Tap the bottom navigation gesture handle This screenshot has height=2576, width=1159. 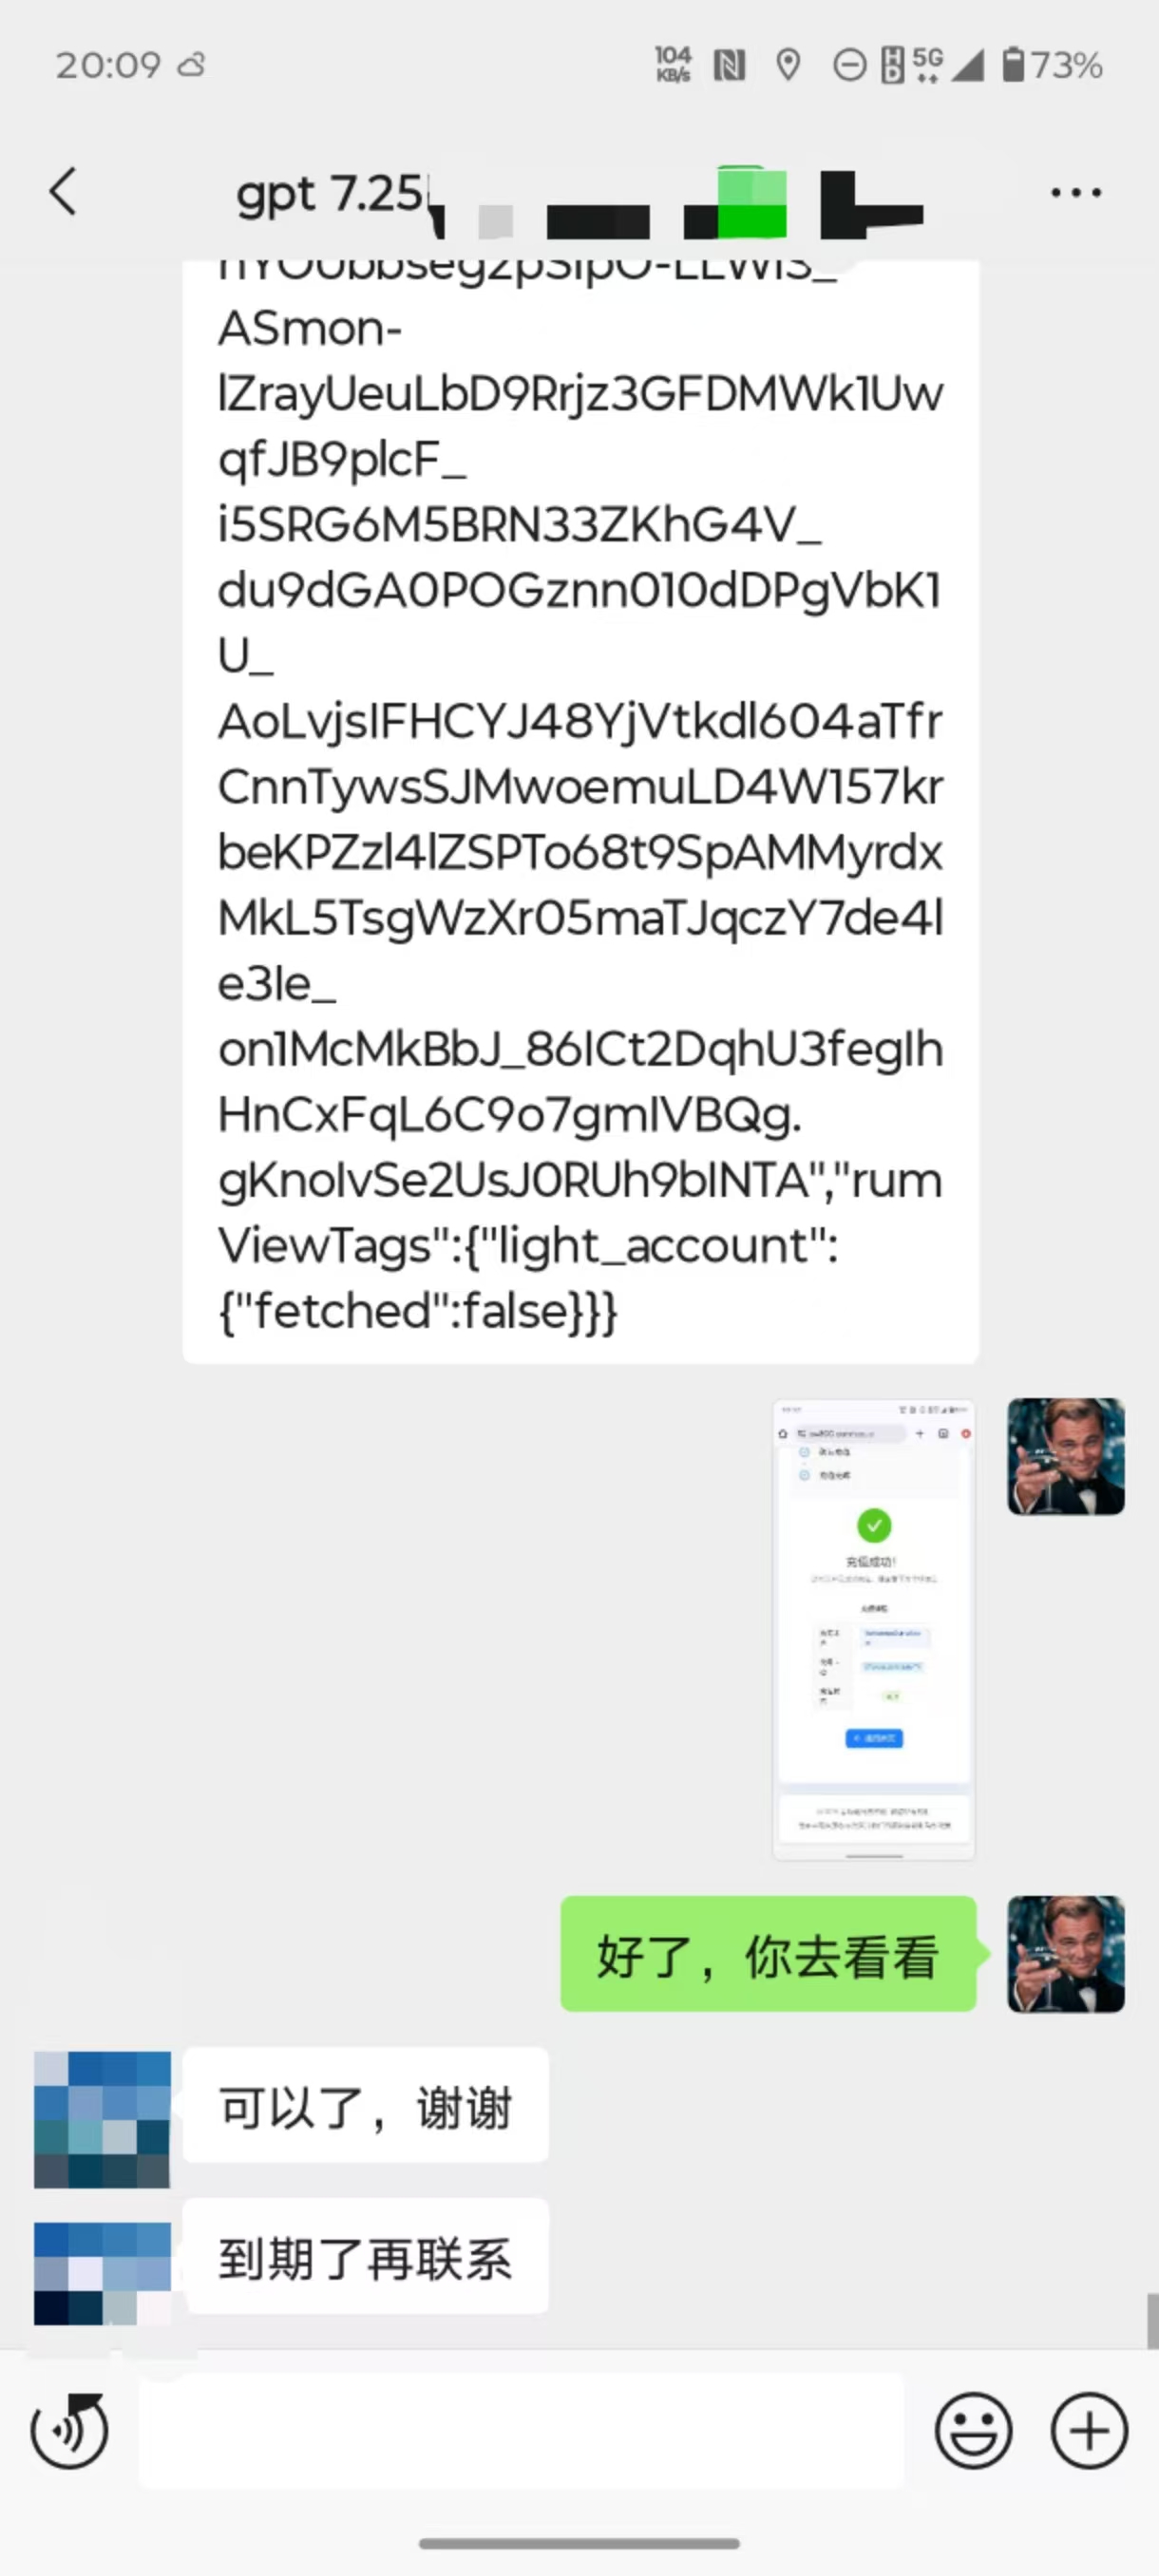coord(579,2544)
